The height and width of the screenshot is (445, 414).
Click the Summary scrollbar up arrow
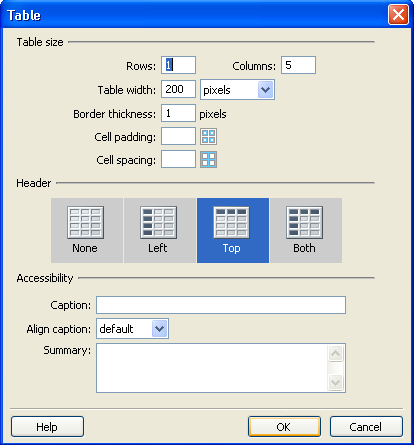click(x=336, y=353)
